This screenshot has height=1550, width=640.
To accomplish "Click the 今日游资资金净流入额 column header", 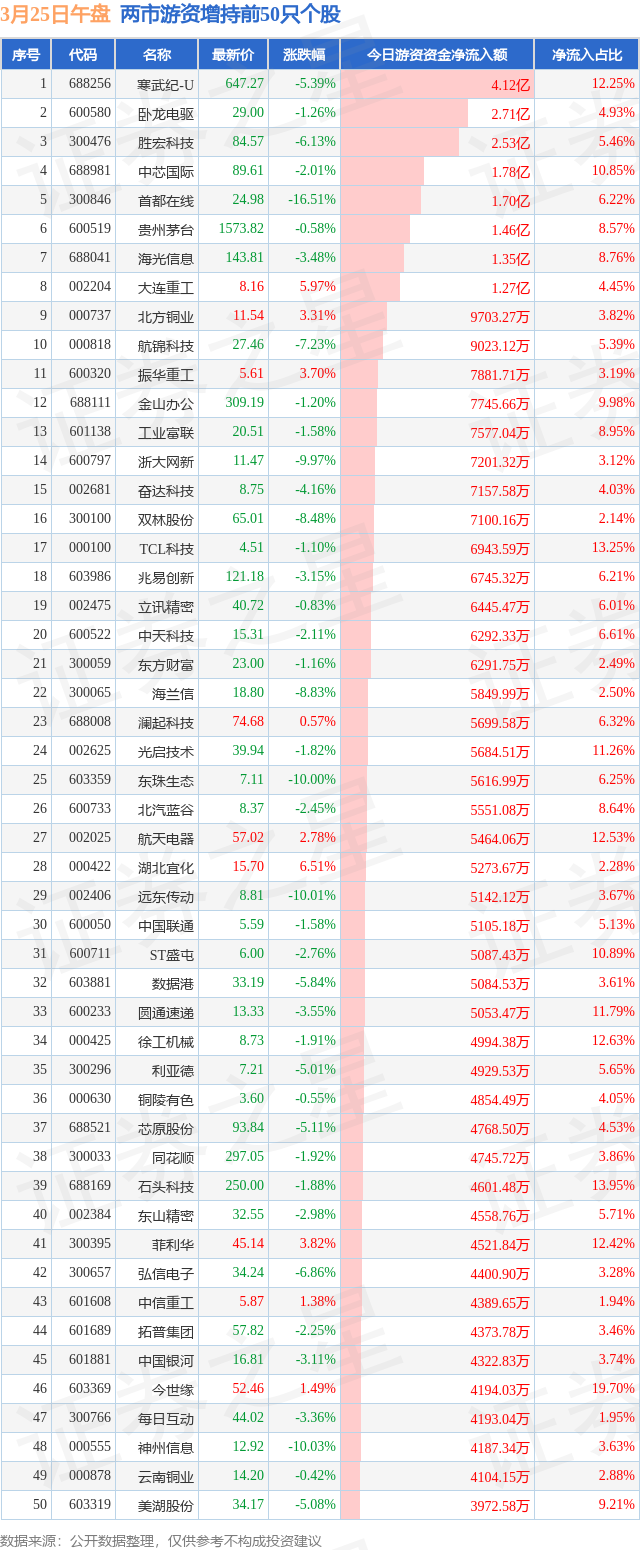I will [437, 55].
